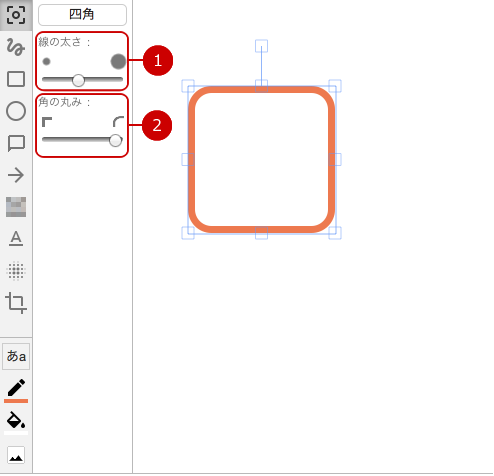The width and height of the screenshot is (494, 476).
Task: Select the rectangle shape tool
Action: pyautogui.click(x=16, y=79)
